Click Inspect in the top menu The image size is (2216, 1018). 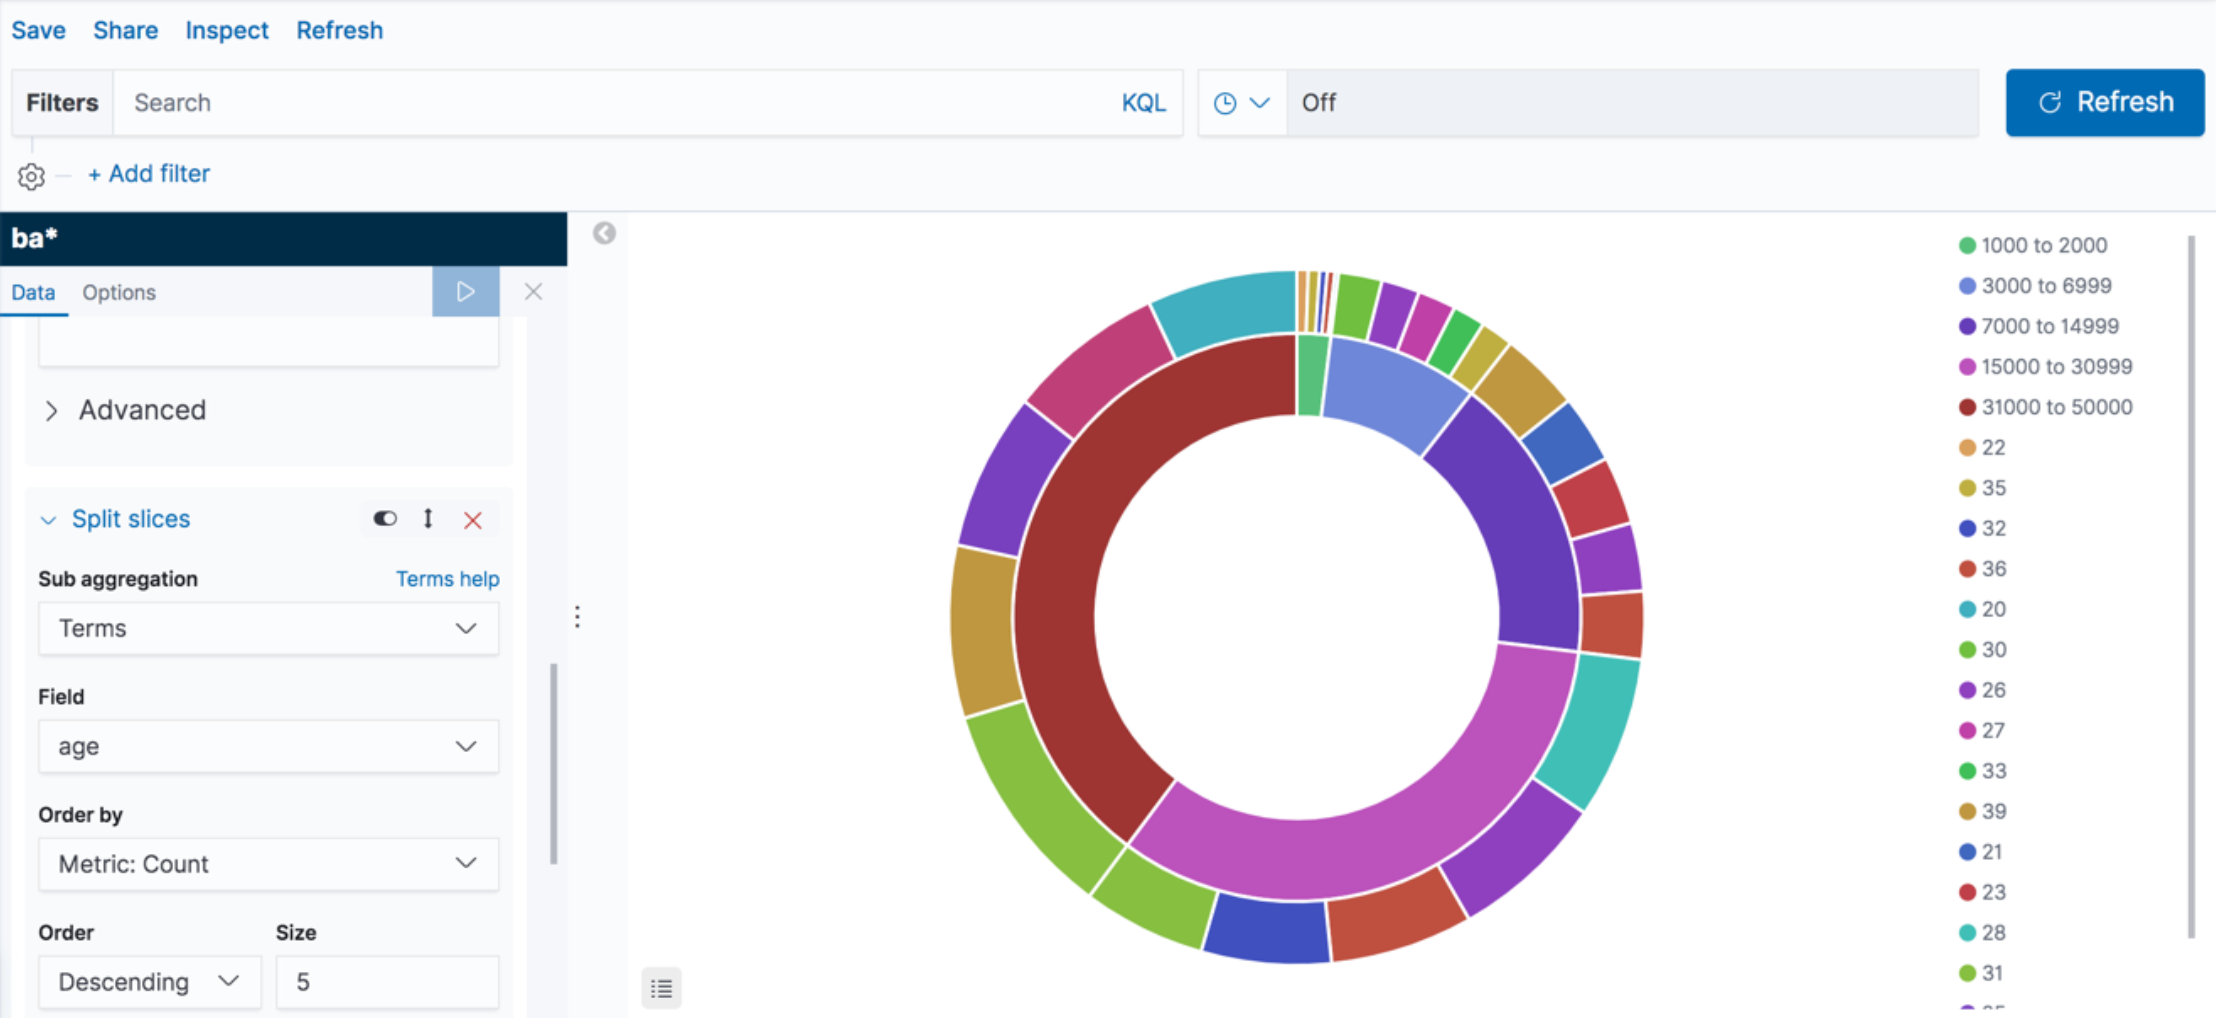tap(226, 30)
